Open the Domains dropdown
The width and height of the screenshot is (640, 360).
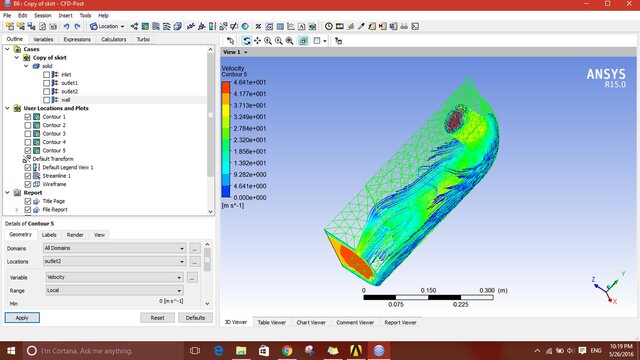[x=115, y=248]
